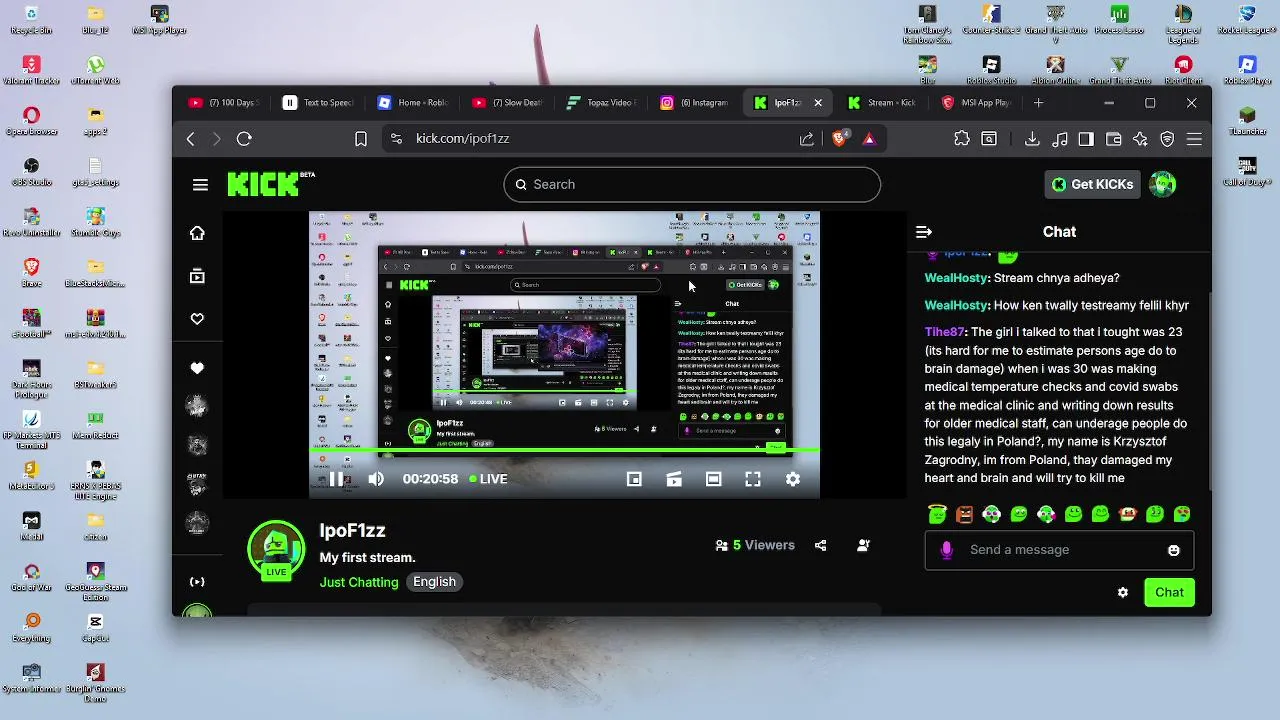This screenshot has height=720, width=1280.
Task: Open chat settings gear
Action: [1123, 592]
